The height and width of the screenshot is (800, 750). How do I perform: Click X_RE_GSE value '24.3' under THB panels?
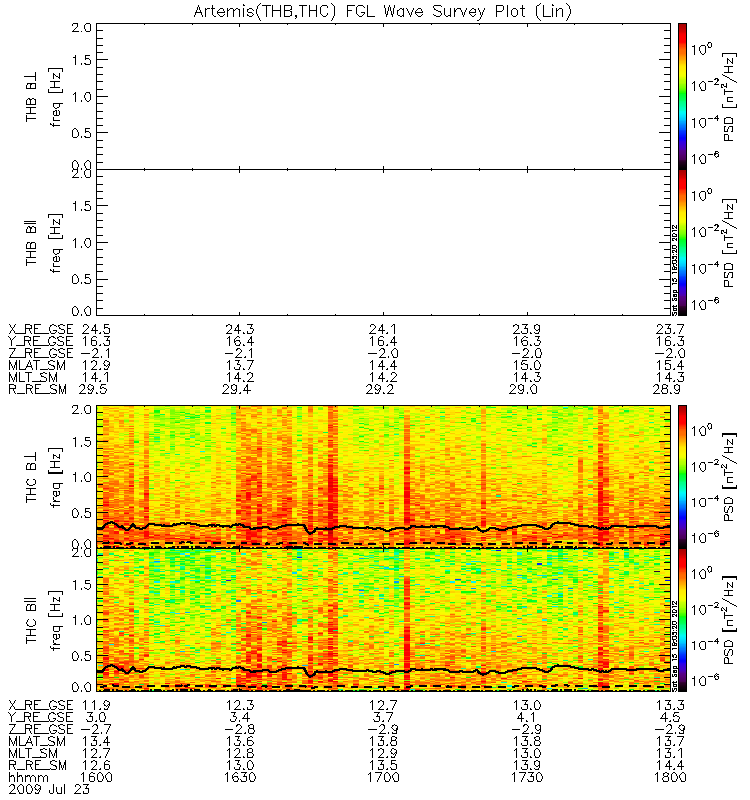click(x=240, y=329)
